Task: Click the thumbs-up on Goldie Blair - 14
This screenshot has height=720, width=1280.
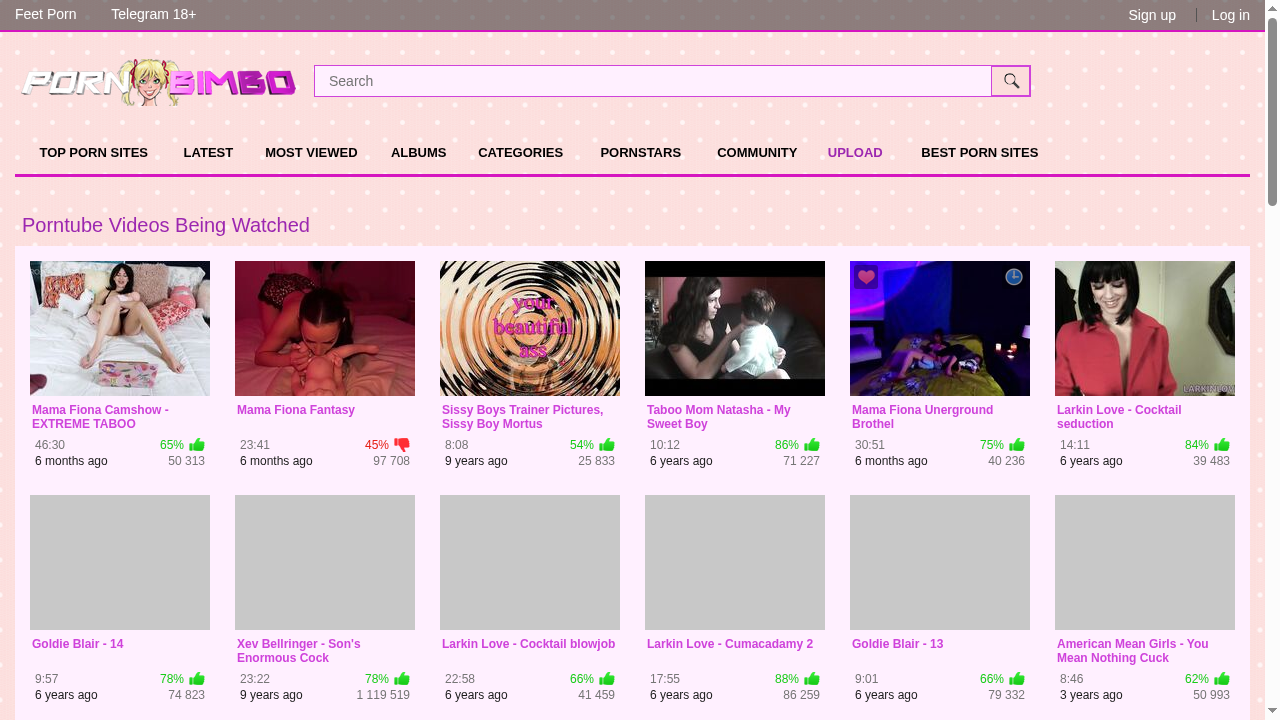Action: (196, 678)
